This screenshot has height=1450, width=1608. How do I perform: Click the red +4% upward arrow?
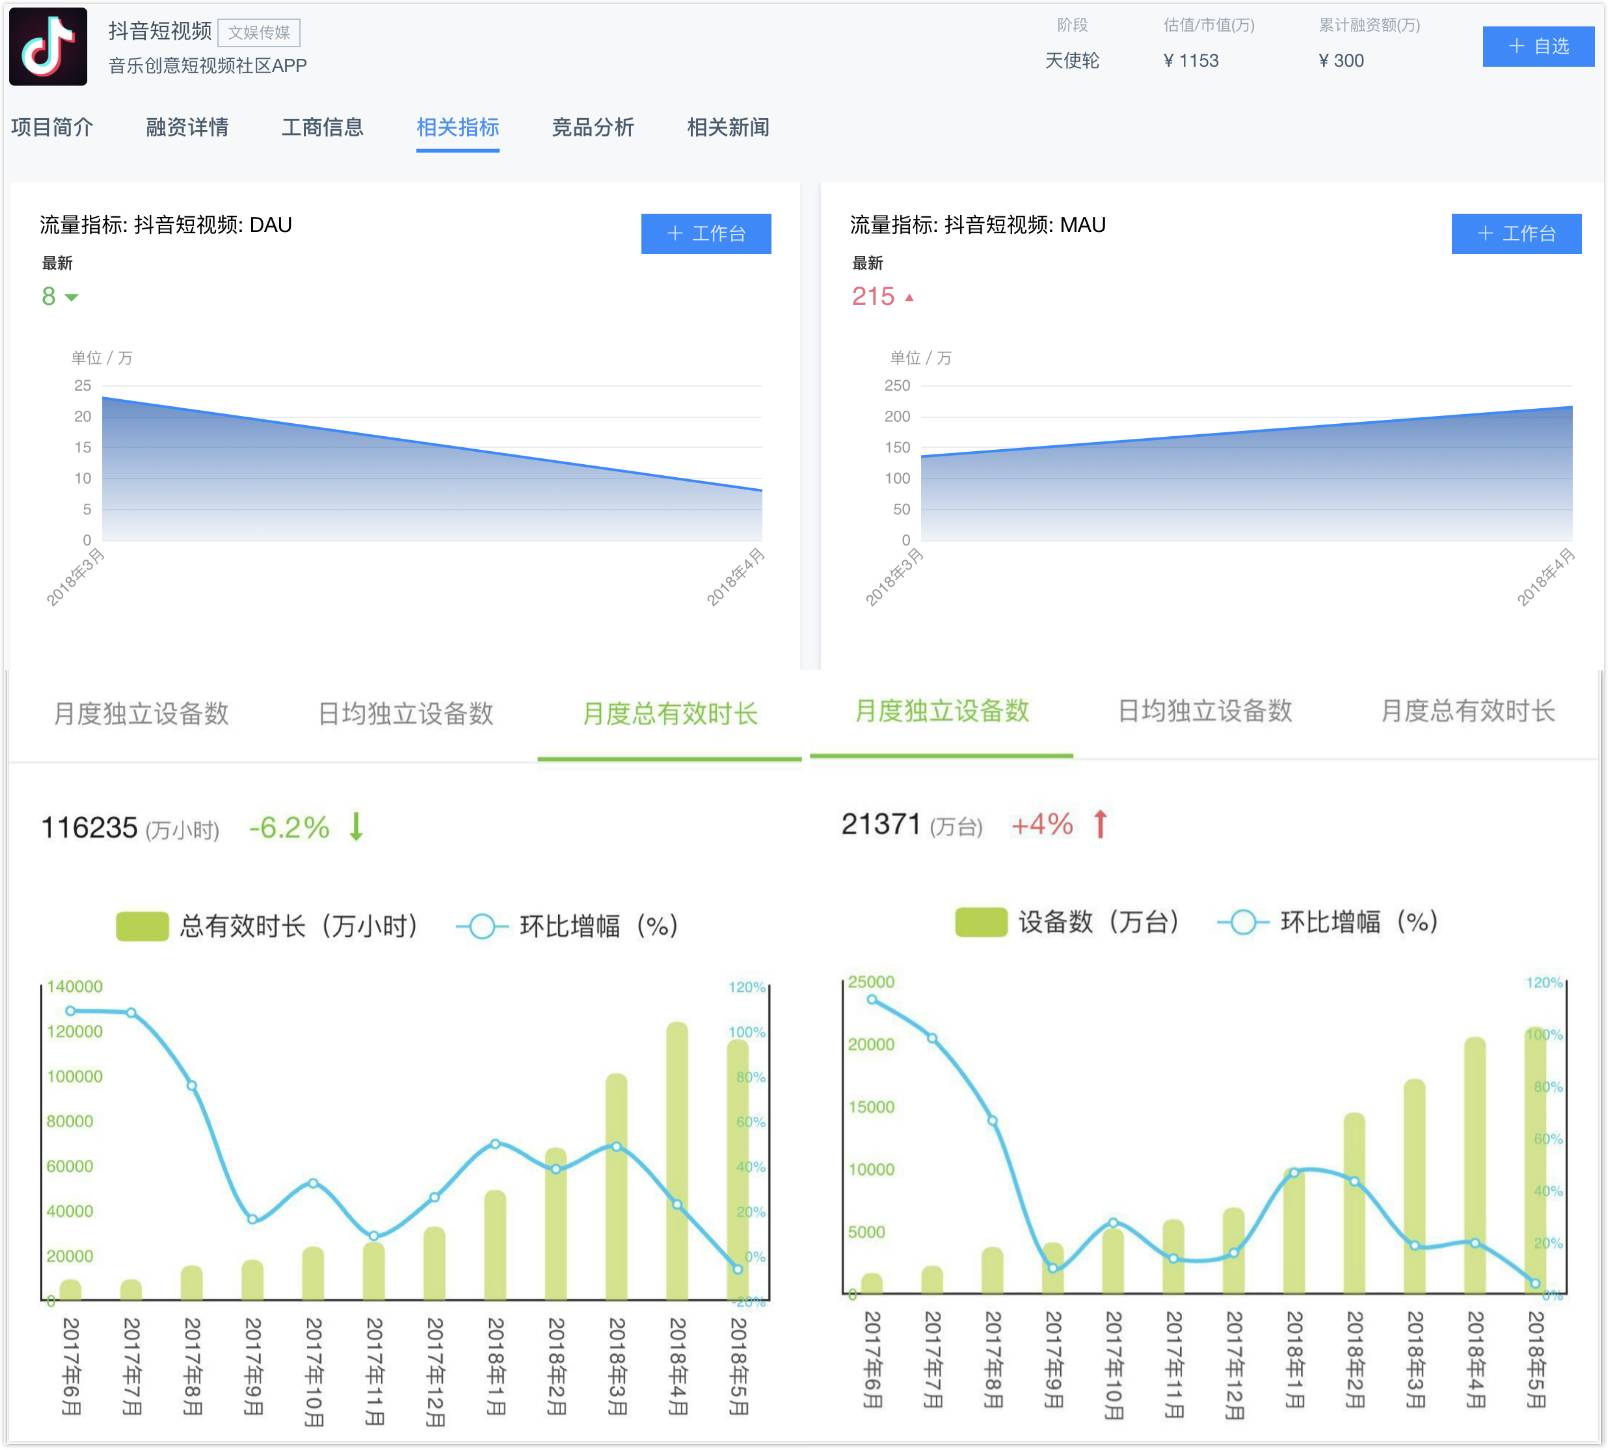point(1100,824)
